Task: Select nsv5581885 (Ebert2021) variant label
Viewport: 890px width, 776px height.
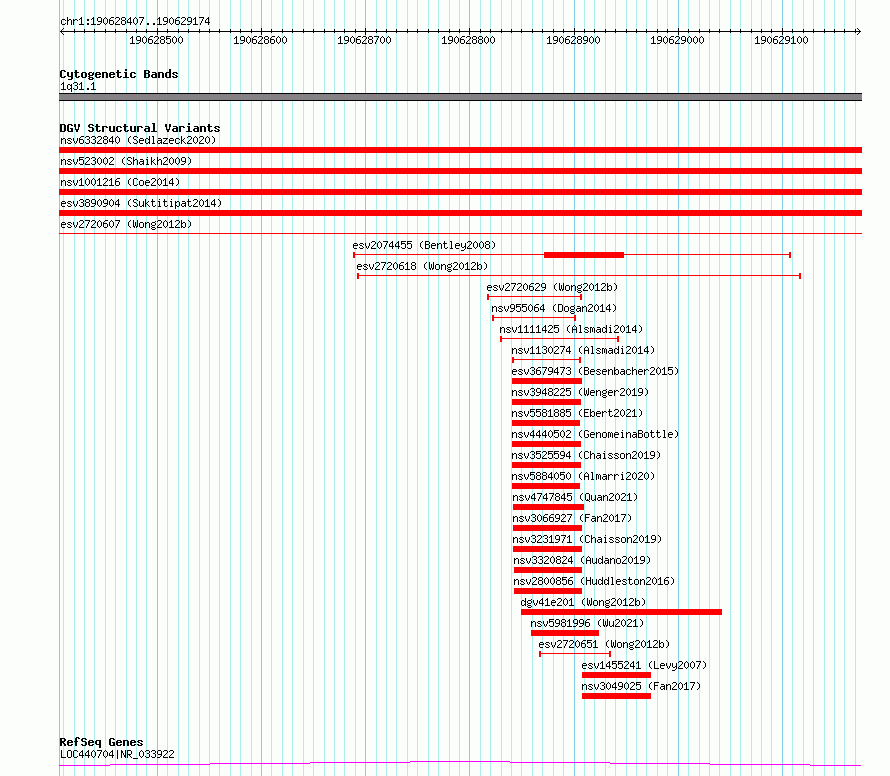Action: click(577, 413)
